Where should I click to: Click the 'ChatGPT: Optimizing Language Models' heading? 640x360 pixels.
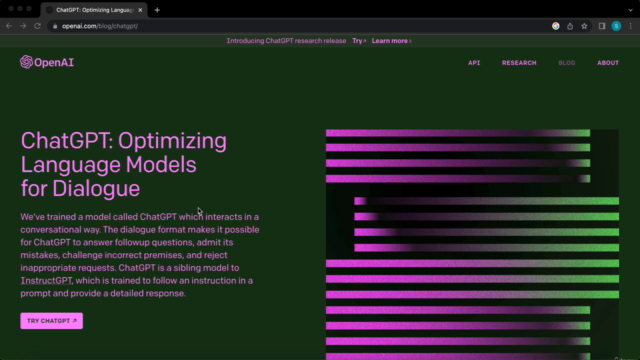coord(124,164)
